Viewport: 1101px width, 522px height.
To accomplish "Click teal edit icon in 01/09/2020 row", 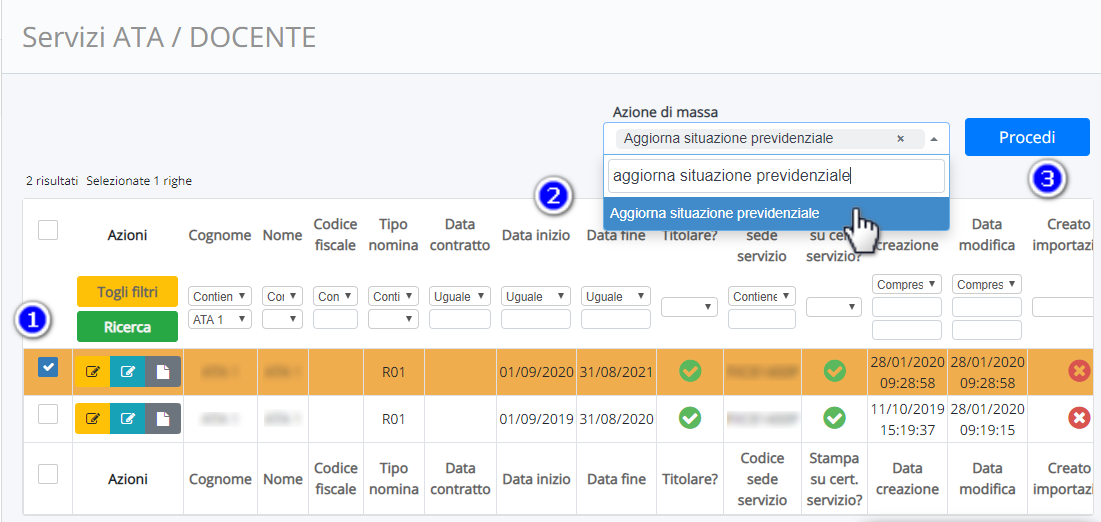I will point(128,372).
